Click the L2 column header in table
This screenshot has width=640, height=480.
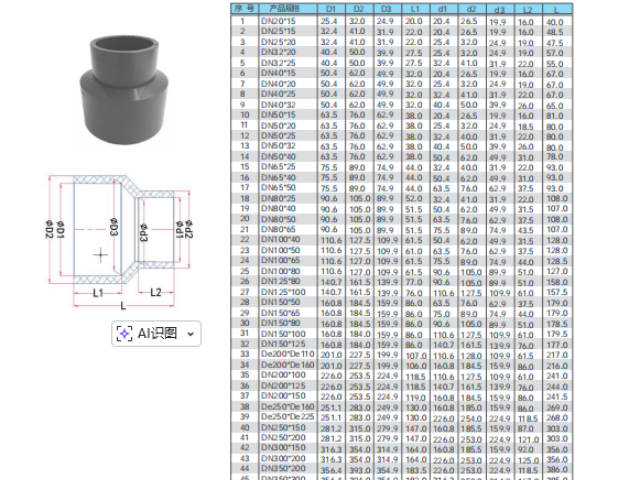(x=527, y=8)
